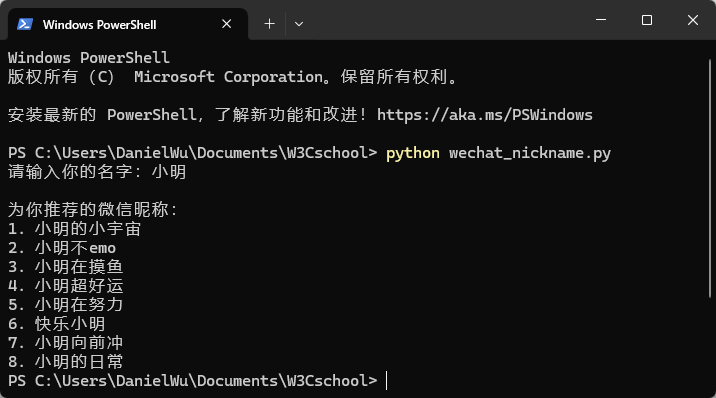Open a new tab with plus button
Screen dimensions: 716x398
(269, 24)
